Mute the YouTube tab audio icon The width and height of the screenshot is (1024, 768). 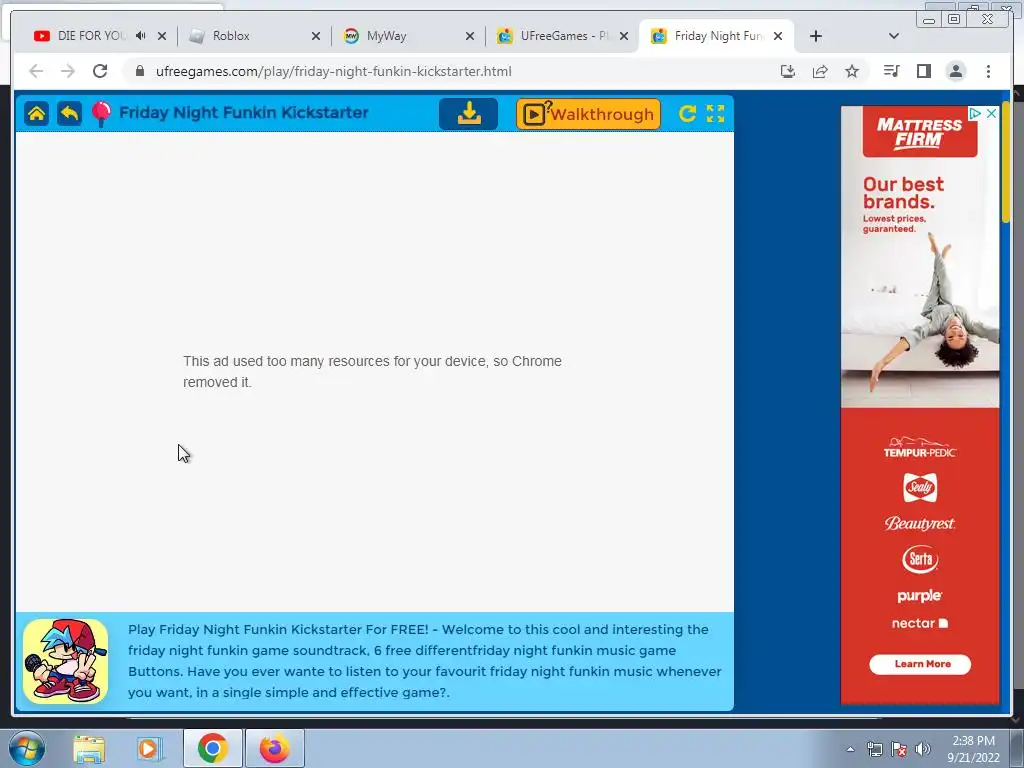(x=141, y=36)
